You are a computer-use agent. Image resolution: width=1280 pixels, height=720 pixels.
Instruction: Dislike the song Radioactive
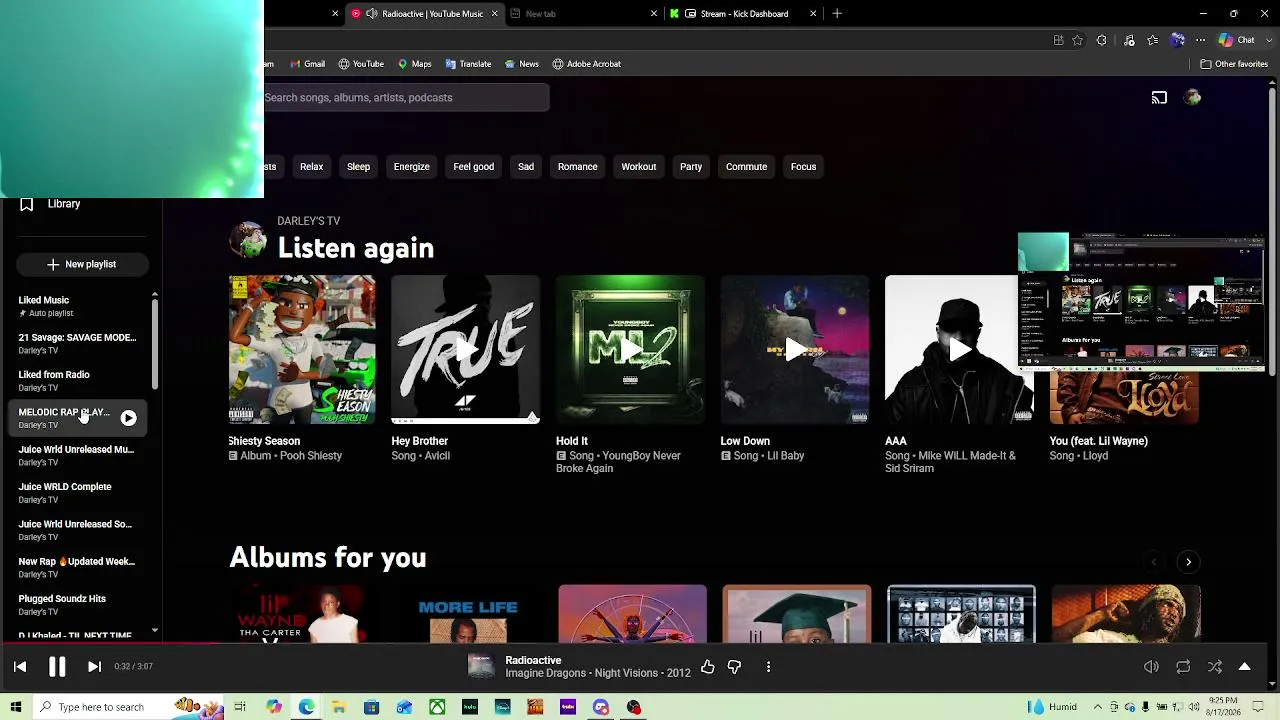coord(734,667)
